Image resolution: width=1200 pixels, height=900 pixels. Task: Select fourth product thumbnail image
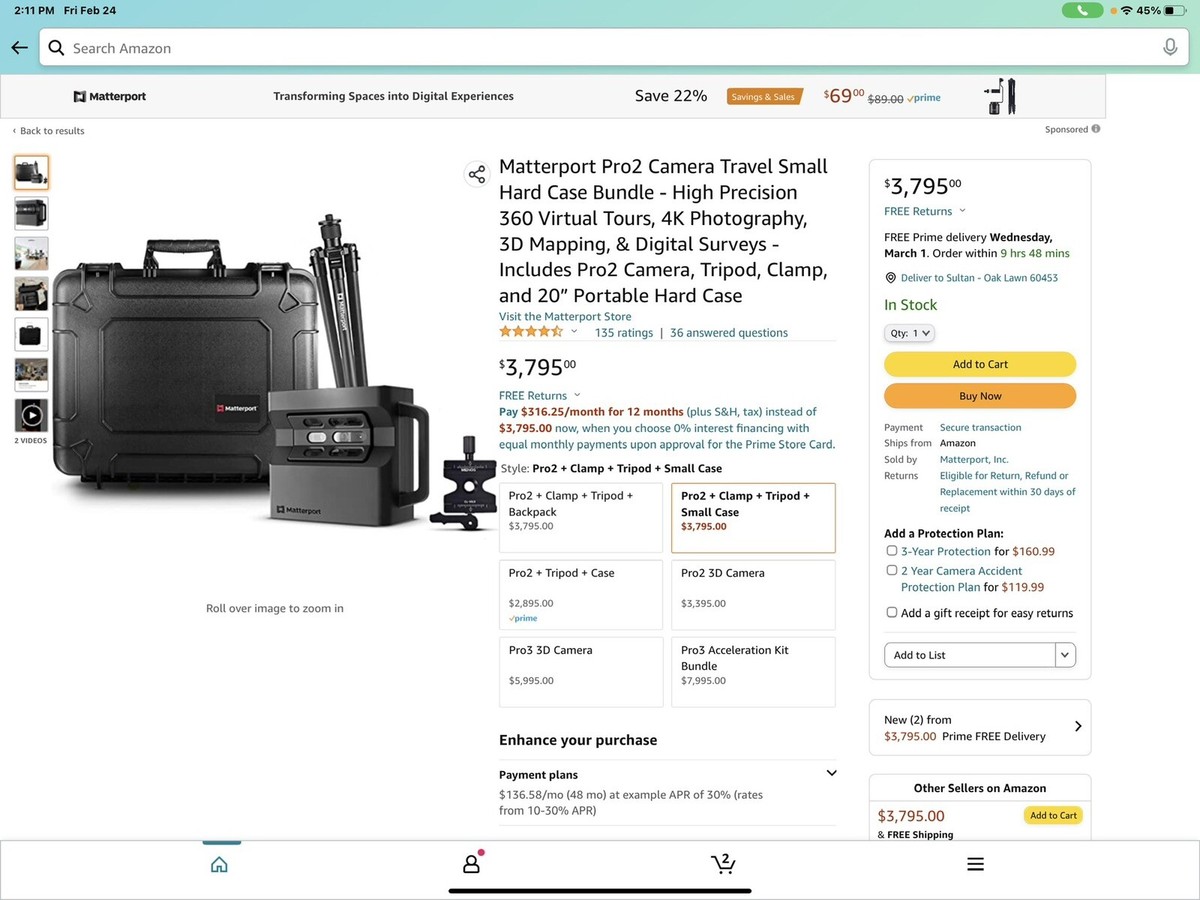click(x=31, y=294)
